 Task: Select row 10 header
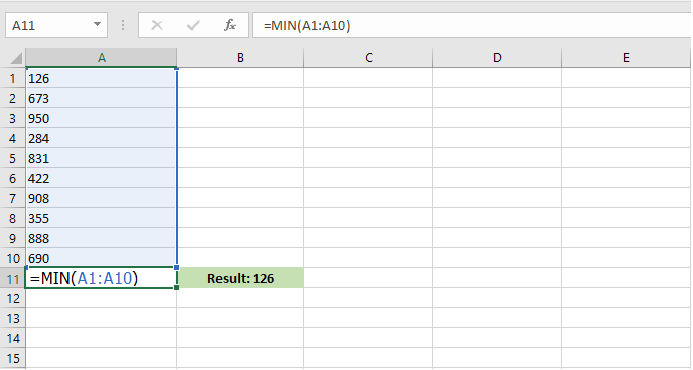coord(12,258)
